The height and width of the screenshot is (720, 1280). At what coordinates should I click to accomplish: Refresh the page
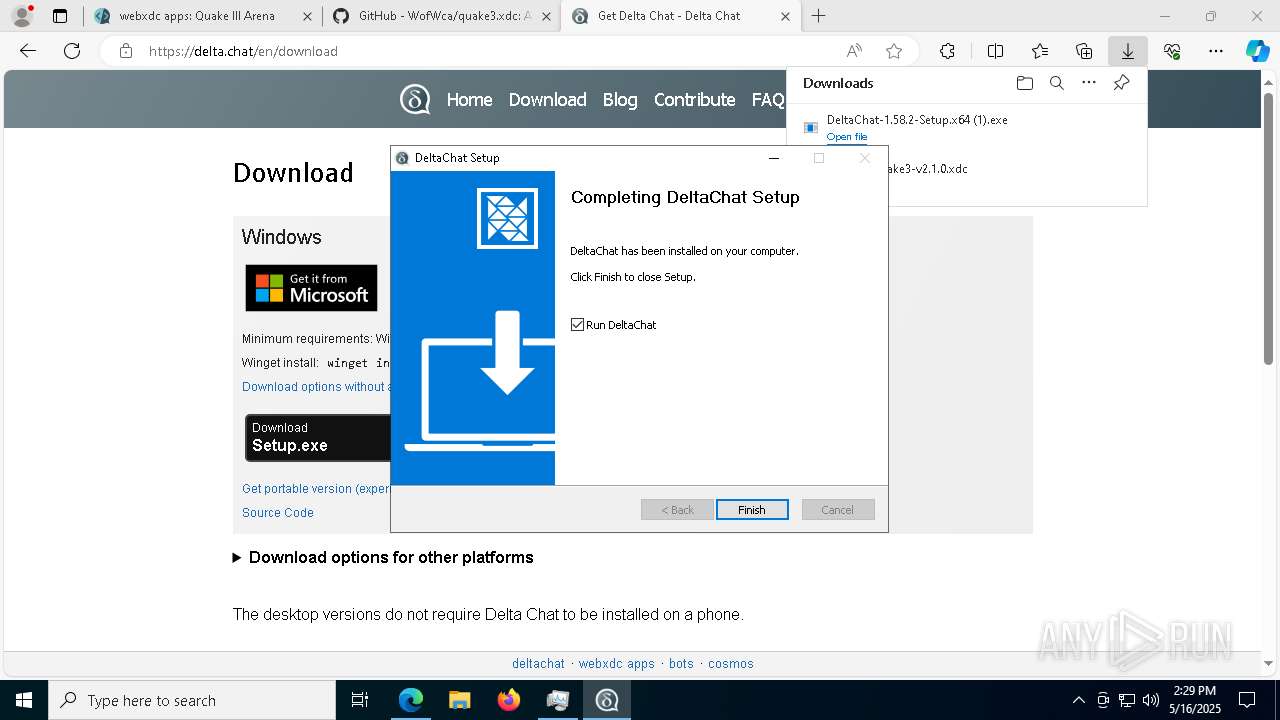click(72, 51)
